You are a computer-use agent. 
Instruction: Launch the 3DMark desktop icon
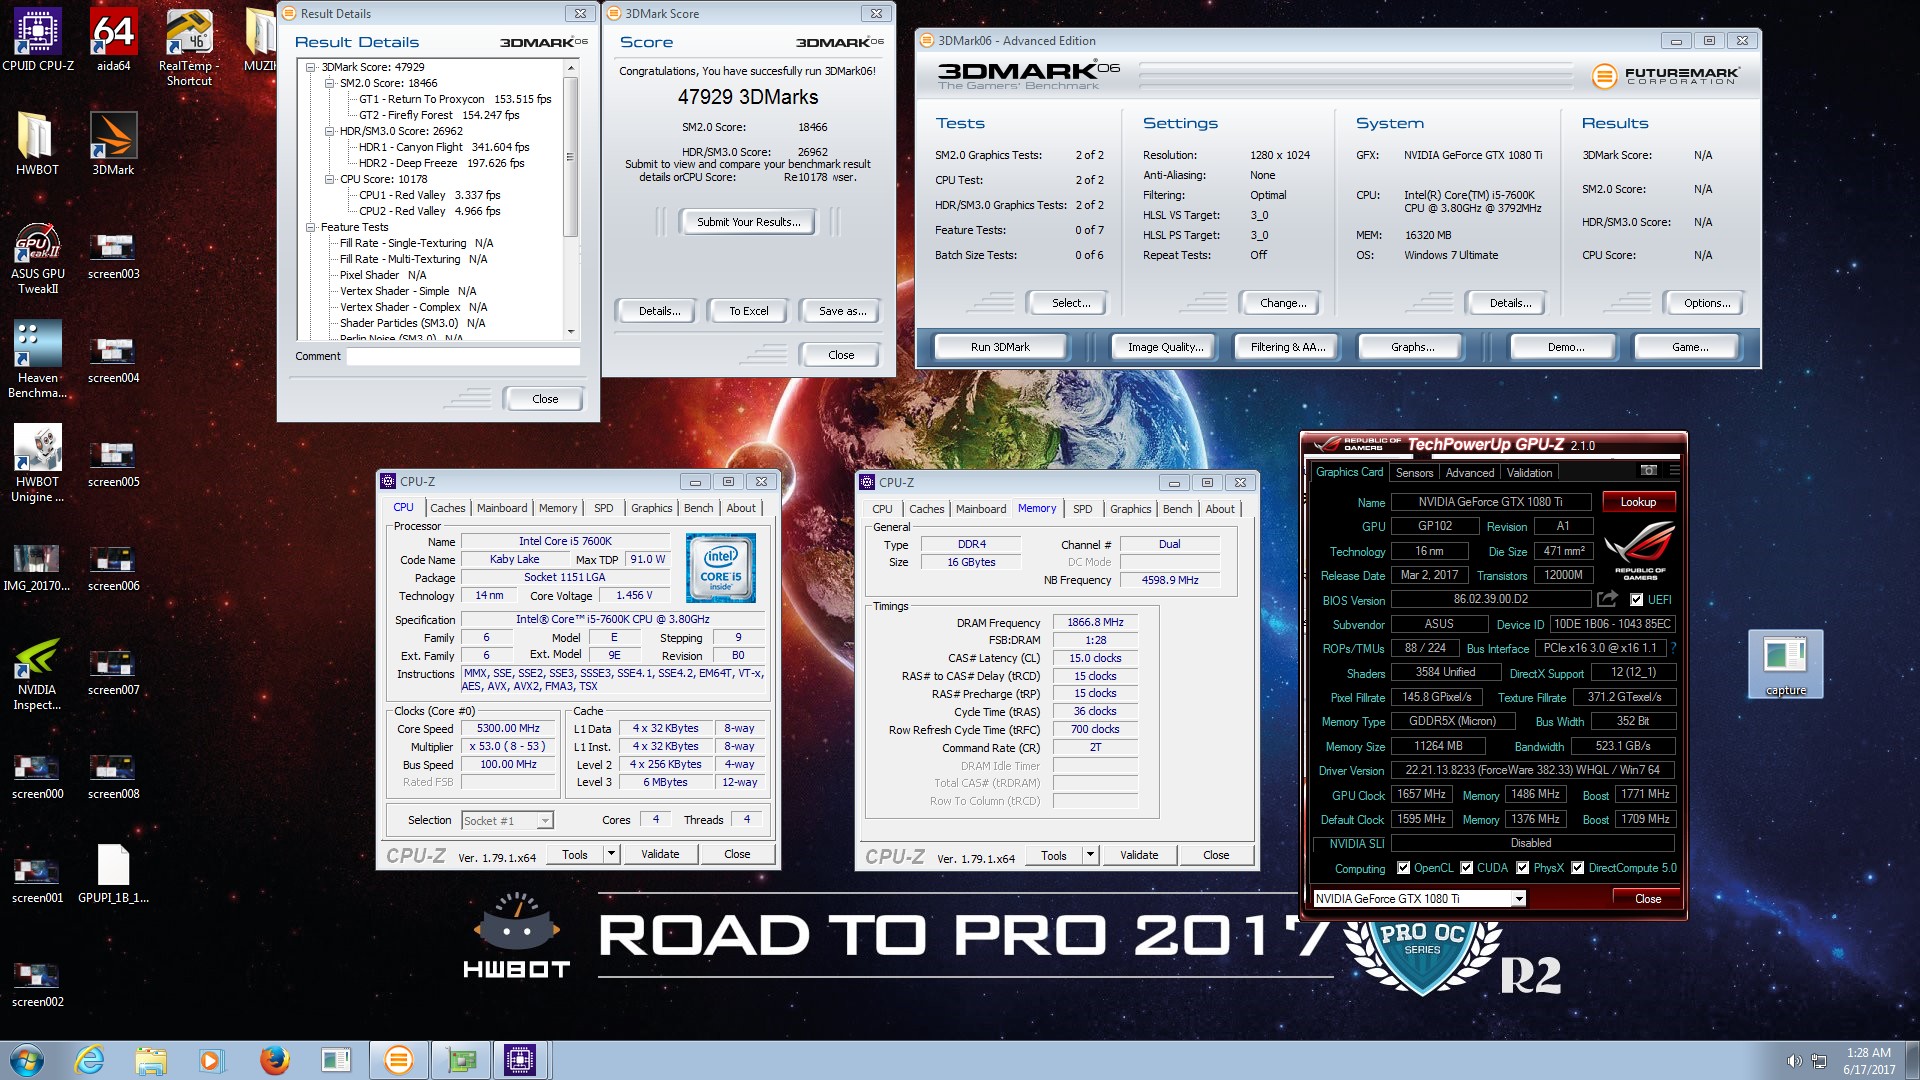pos(113,144)
